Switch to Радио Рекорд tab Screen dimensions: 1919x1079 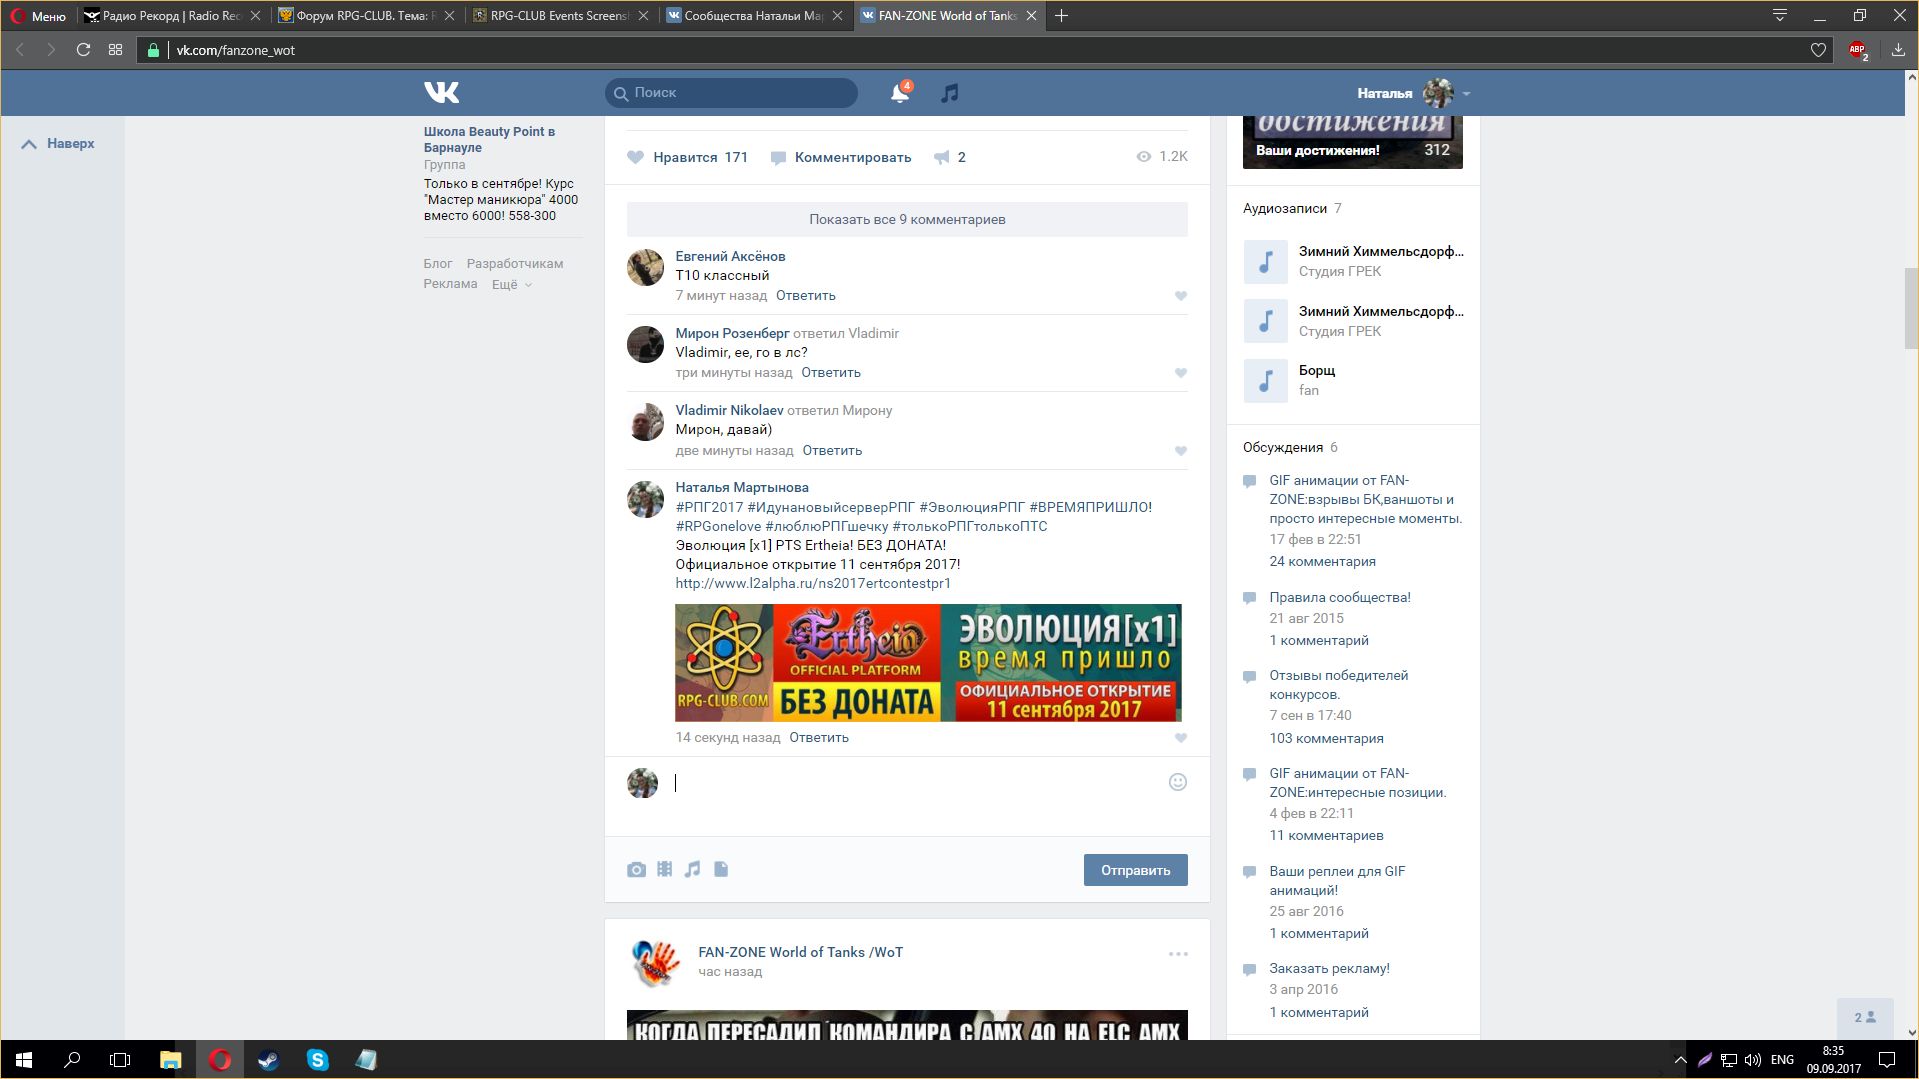tap(172, 16)
